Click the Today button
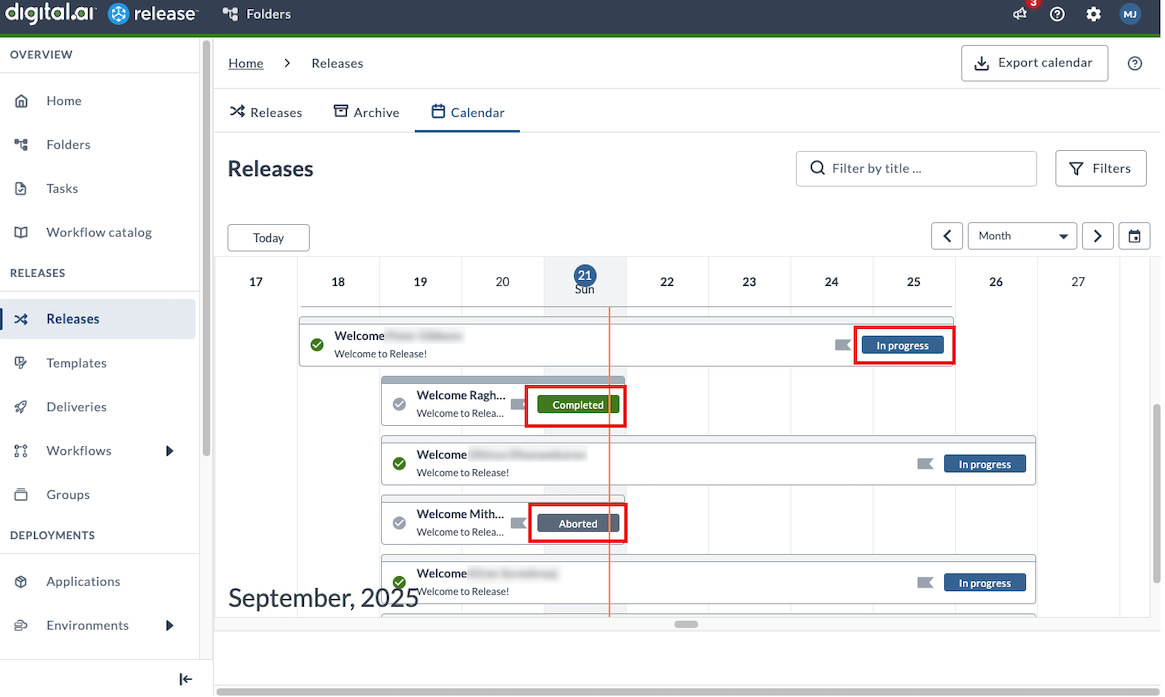Screen dimensions: 1165x697 pyautogui.click(x=268, y=238)
